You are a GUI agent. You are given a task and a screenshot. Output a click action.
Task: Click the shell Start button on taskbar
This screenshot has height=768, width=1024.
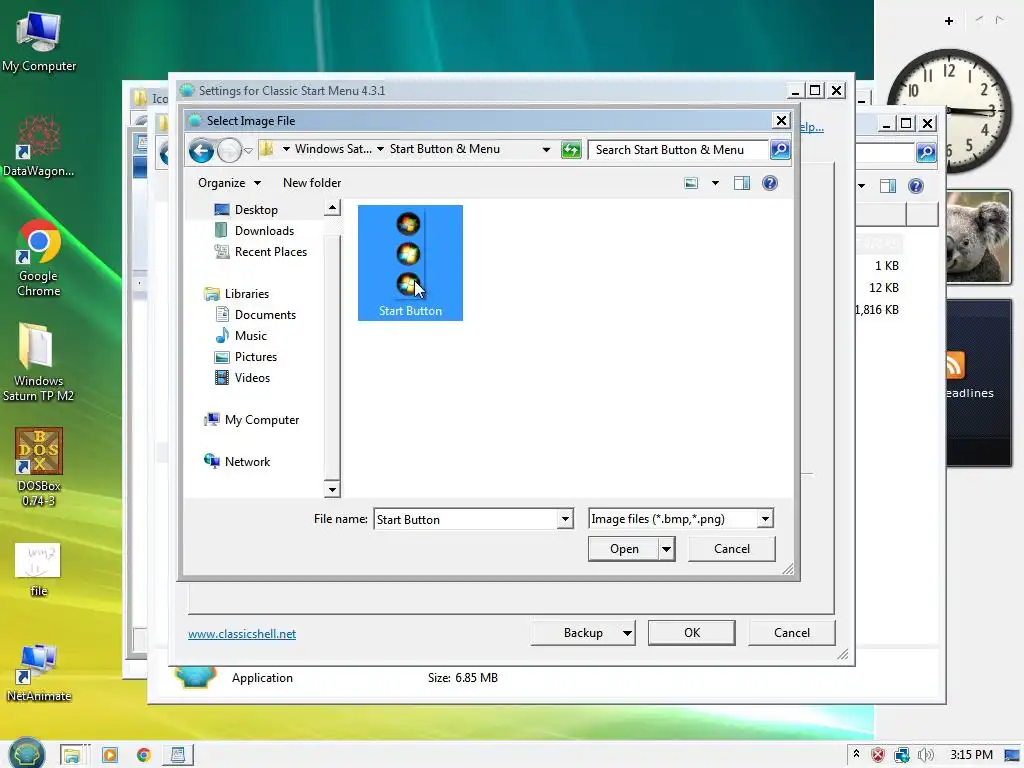(x=27, y=753)
